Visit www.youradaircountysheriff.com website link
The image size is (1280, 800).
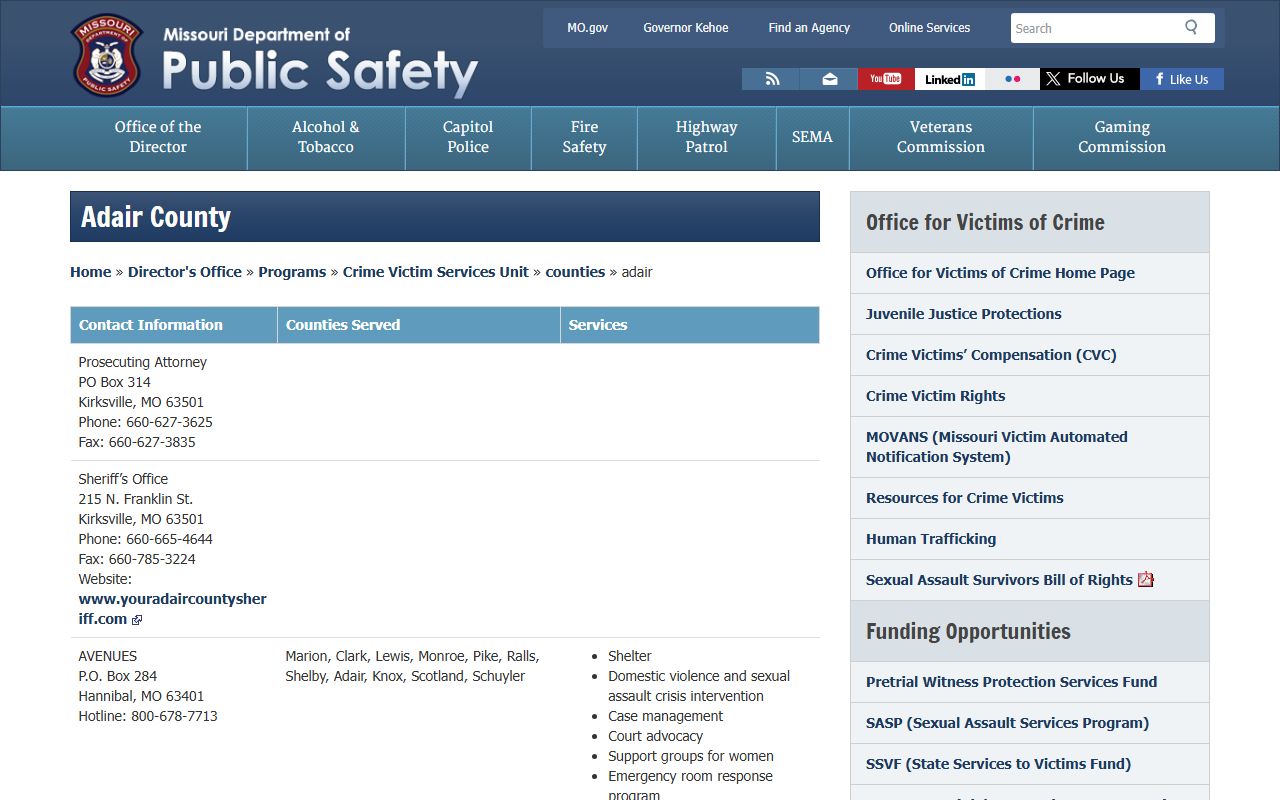[173, 609]
